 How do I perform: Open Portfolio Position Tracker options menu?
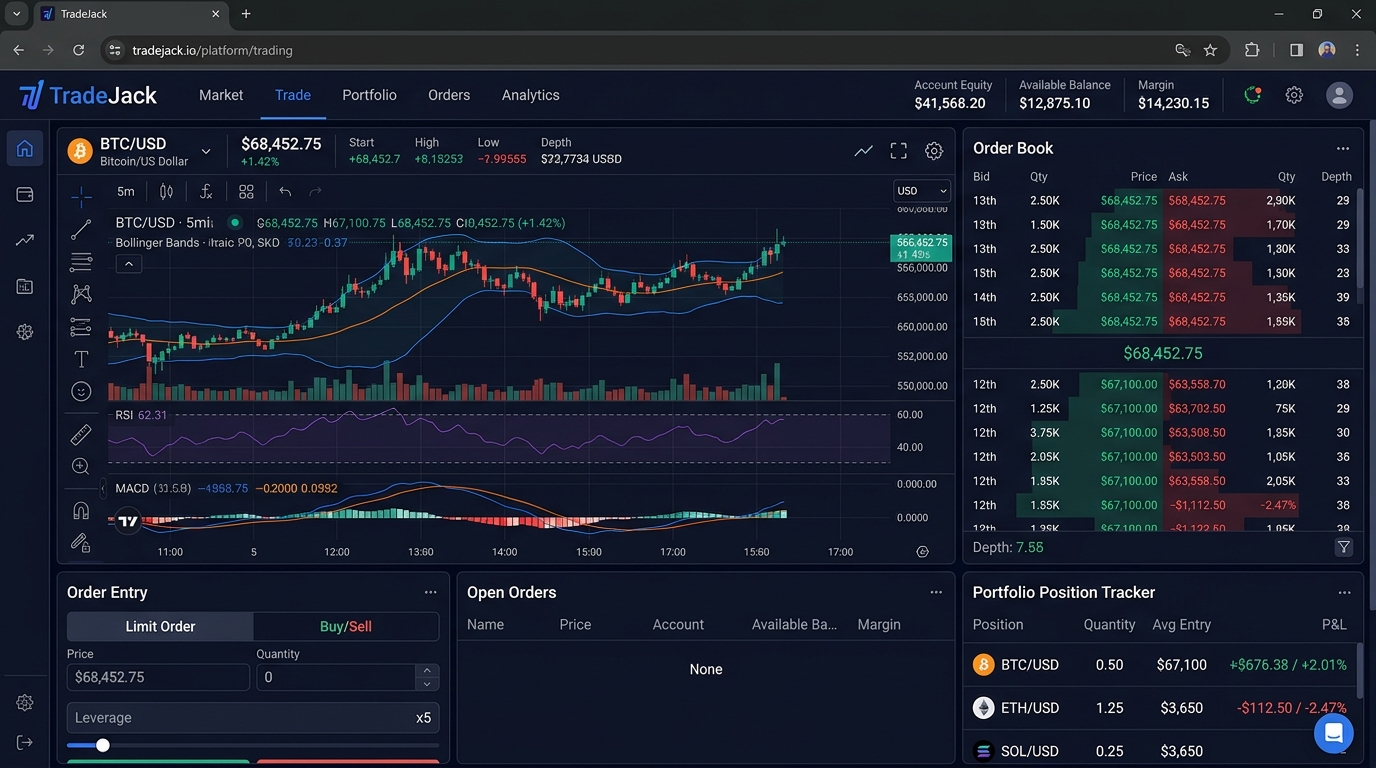coord(1344,592)
